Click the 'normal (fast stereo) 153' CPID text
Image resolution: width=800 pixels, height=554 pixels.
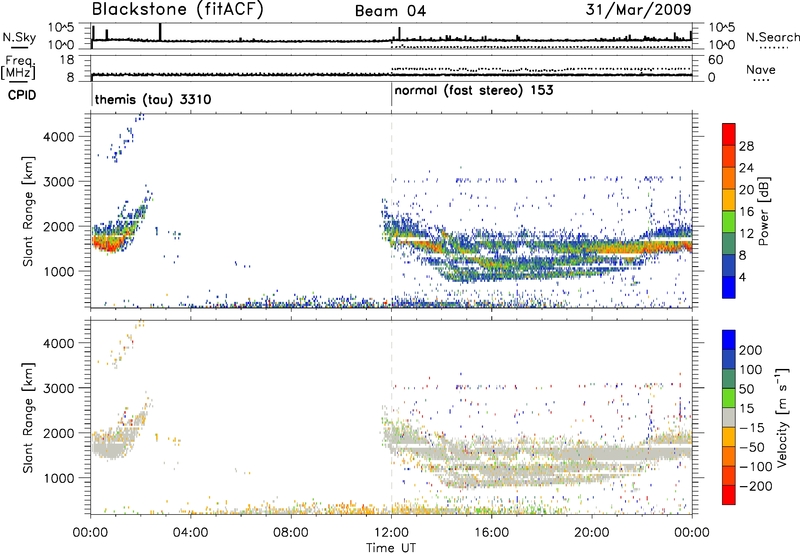point(474,91)
